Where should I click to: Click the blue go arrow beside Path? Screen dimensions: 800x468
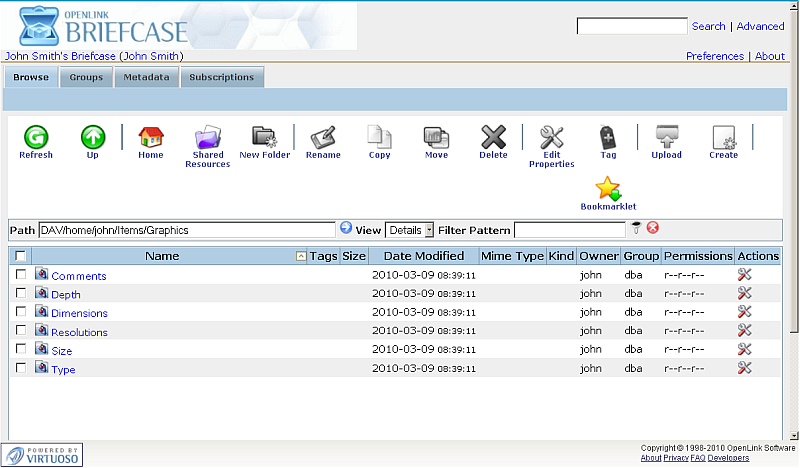346,229
